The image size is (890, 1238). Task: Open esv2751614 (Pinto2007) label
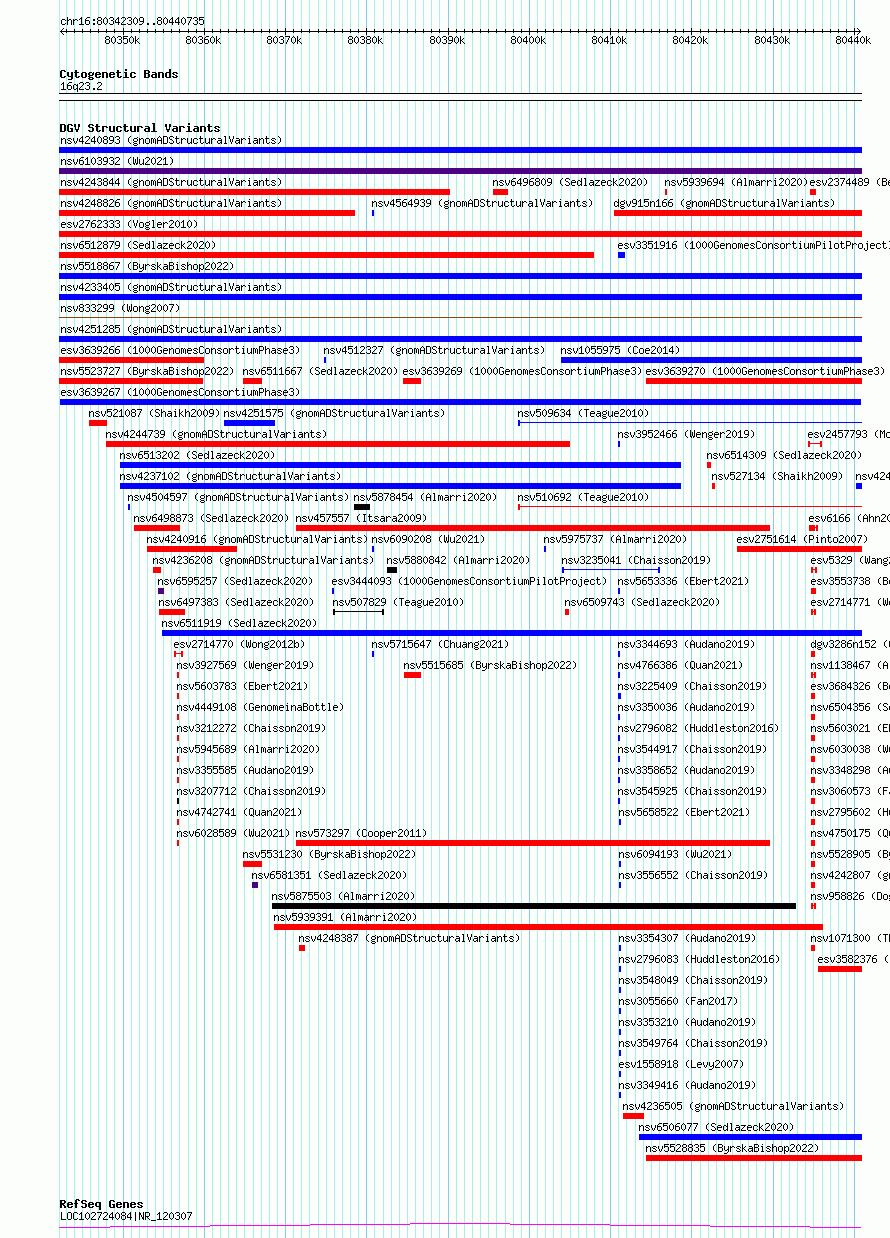[x=802, y=539]
